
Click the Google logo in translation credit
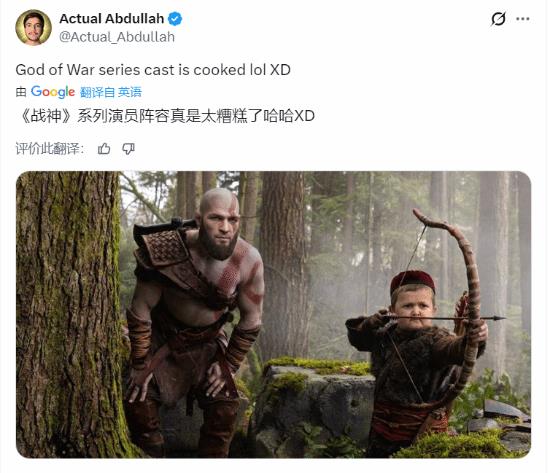[53, 92]
